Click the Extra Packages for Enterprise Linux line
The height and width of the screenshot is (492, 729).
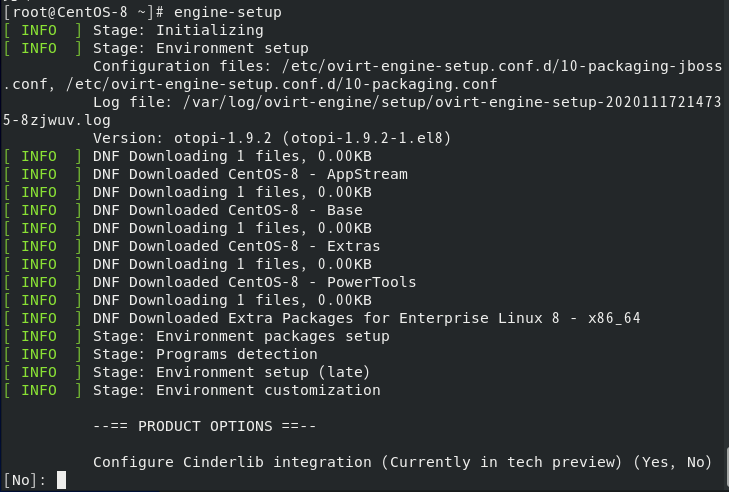pyautogui.click(x=366, y=318)
